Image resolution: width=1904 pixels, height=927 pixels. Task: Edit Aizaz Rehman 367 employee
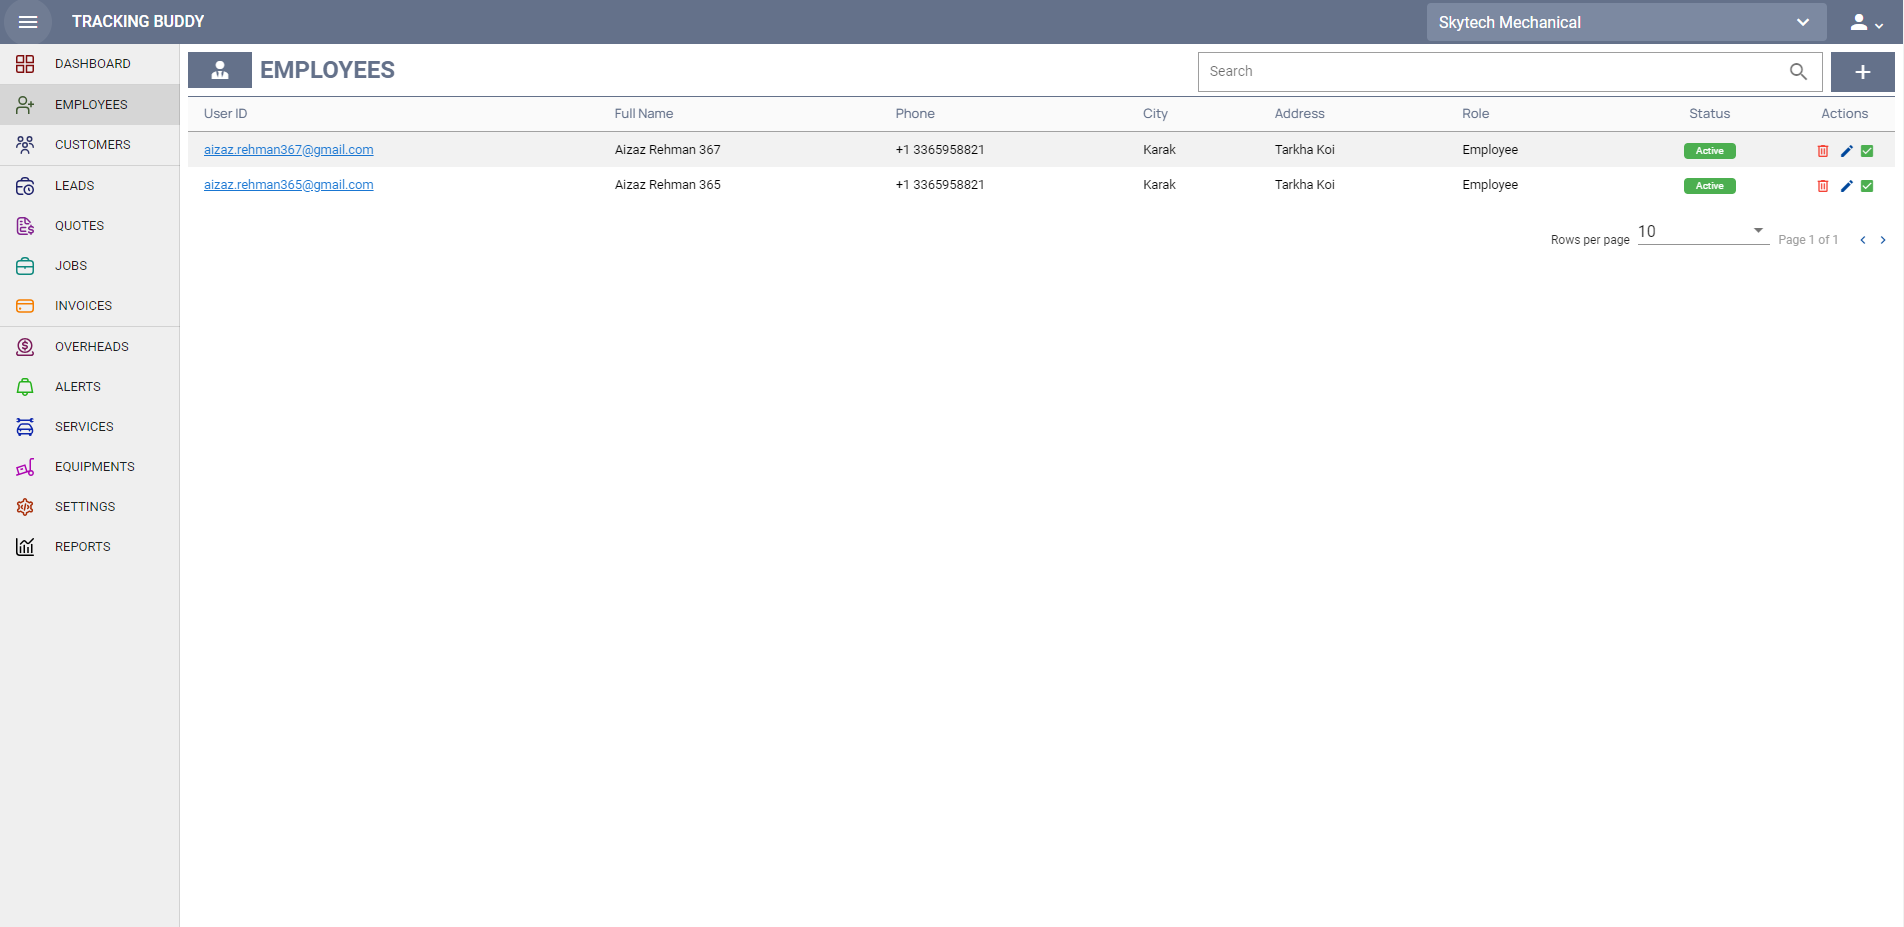[1846, 151]
